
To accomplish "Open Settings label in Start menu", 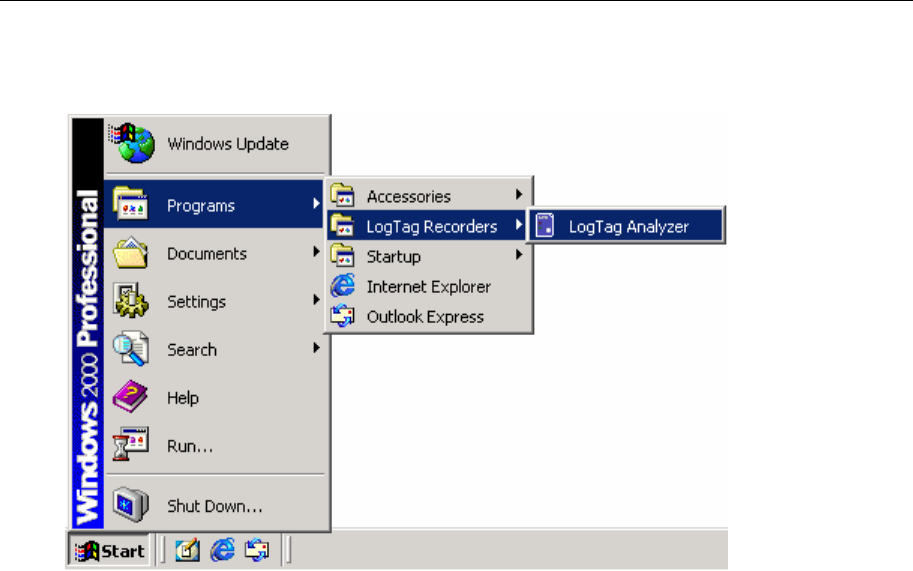I will point(196,302).
